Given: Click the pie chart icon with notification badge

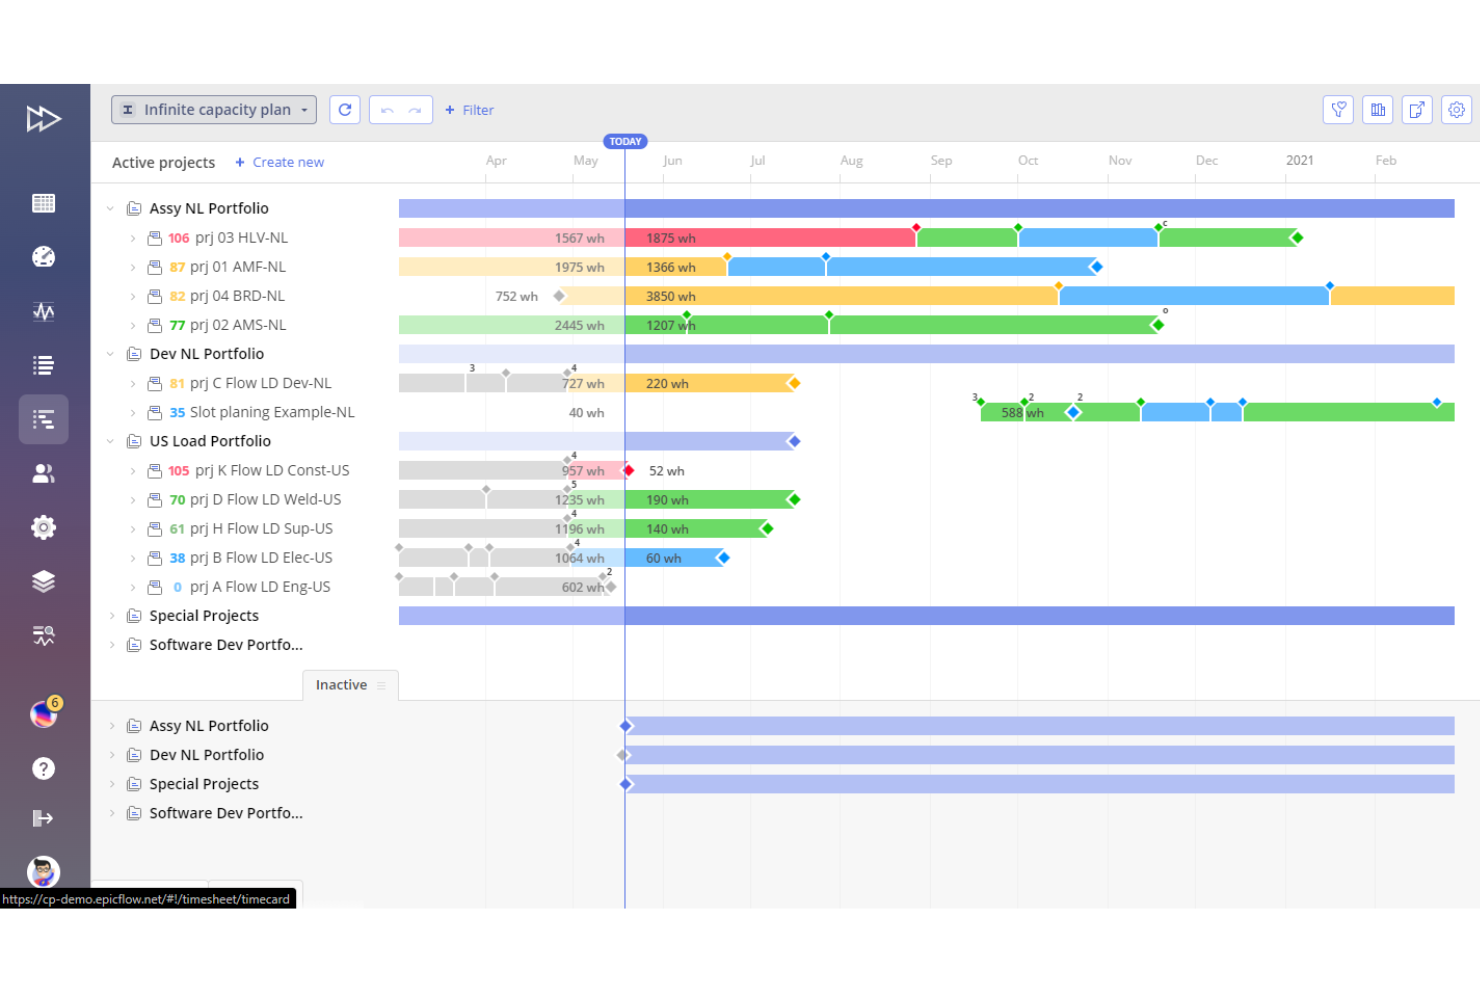Looking at the screenshot, I should pyautogui.click(x=43, y=712).
